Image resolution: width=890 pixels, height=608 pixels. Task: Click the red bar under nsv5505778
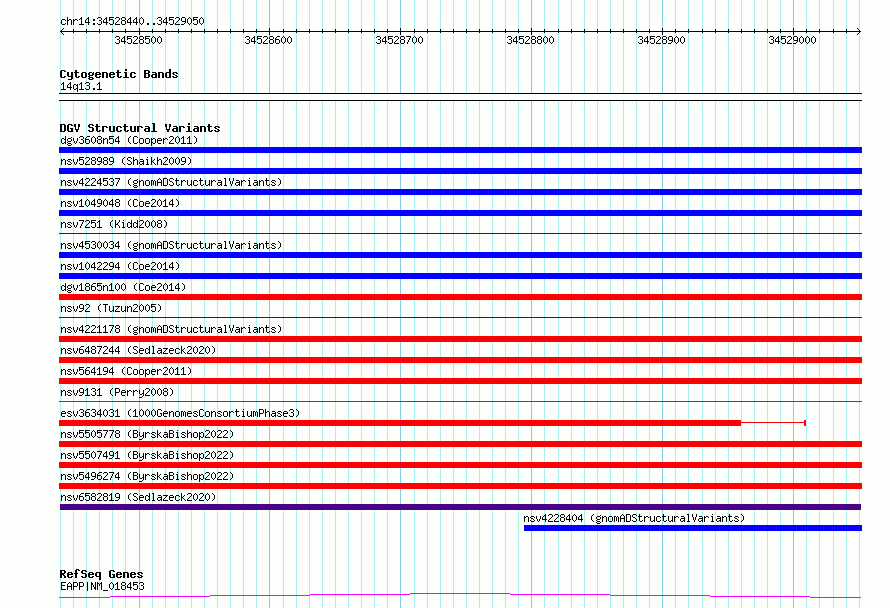click(460, 444)
